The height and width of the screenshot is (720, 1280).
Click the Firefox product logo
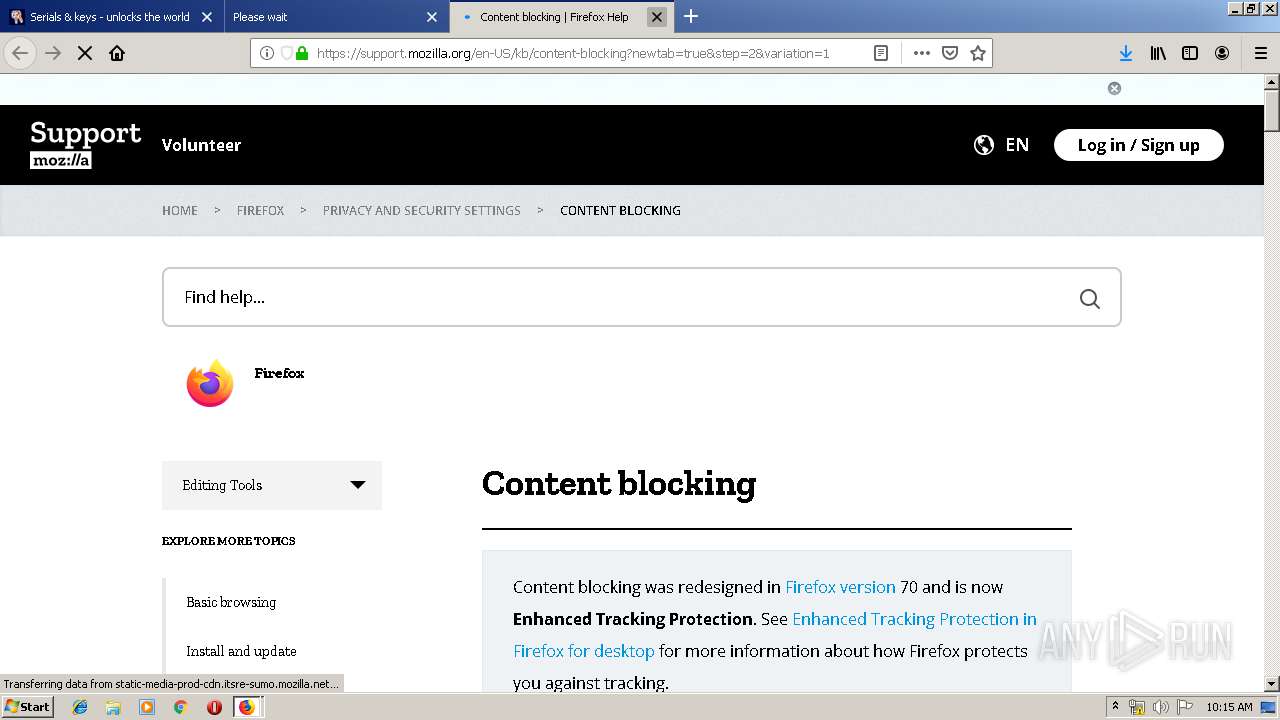(210, 383)
